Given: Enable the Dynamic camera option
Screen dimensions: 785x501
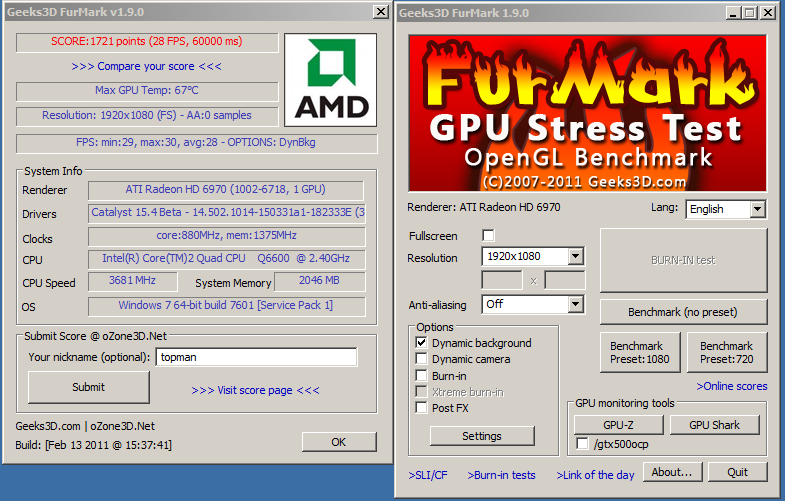Looking at the screenshot, I should pyautogui.click(x=422, y=359).
